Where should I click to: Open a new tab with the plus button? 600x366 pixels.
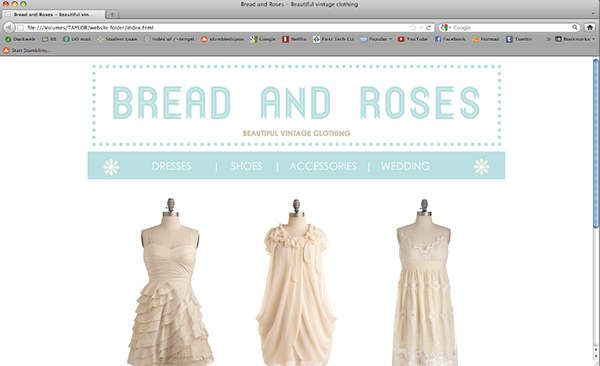(112, 15)
